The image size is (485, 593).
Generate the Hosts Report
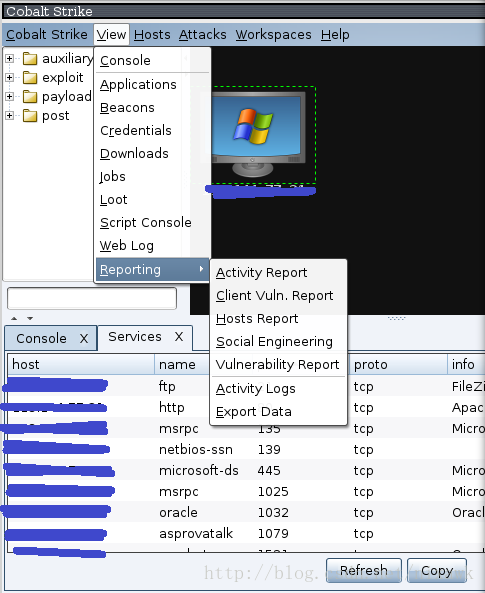(x=278, y=319)
